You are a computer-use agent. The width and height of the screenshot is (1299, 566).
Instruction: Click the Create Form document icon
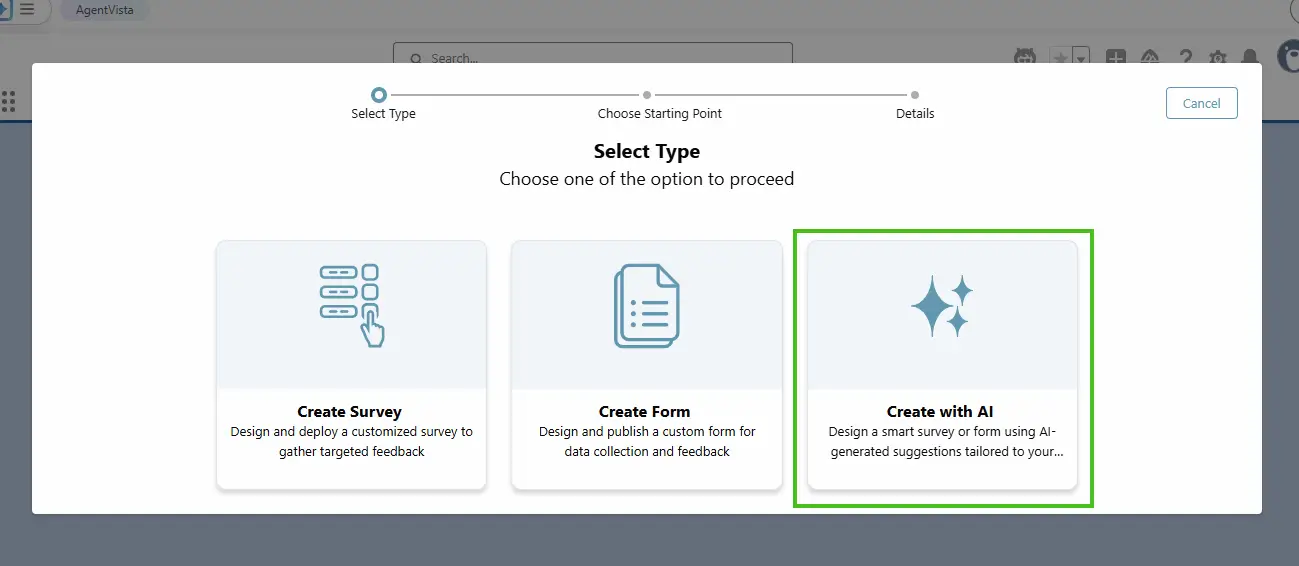click(646, 306)
